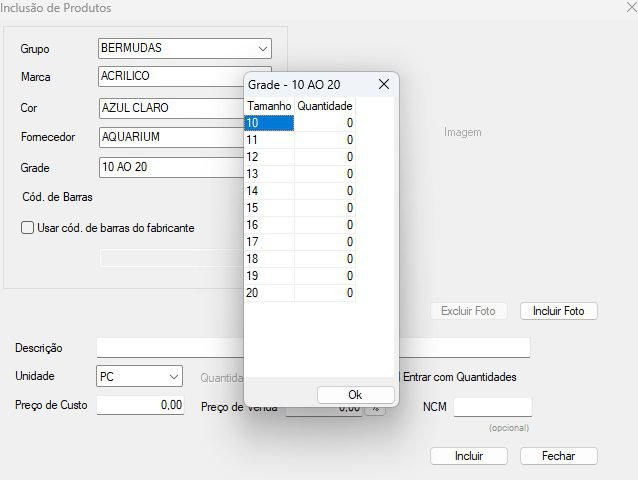Image resolution: width=638 pixels, height=480 pixels.
Task: Click the Entrar com Quantidades label
Action: pyautogui.click(x=460, y=377)
